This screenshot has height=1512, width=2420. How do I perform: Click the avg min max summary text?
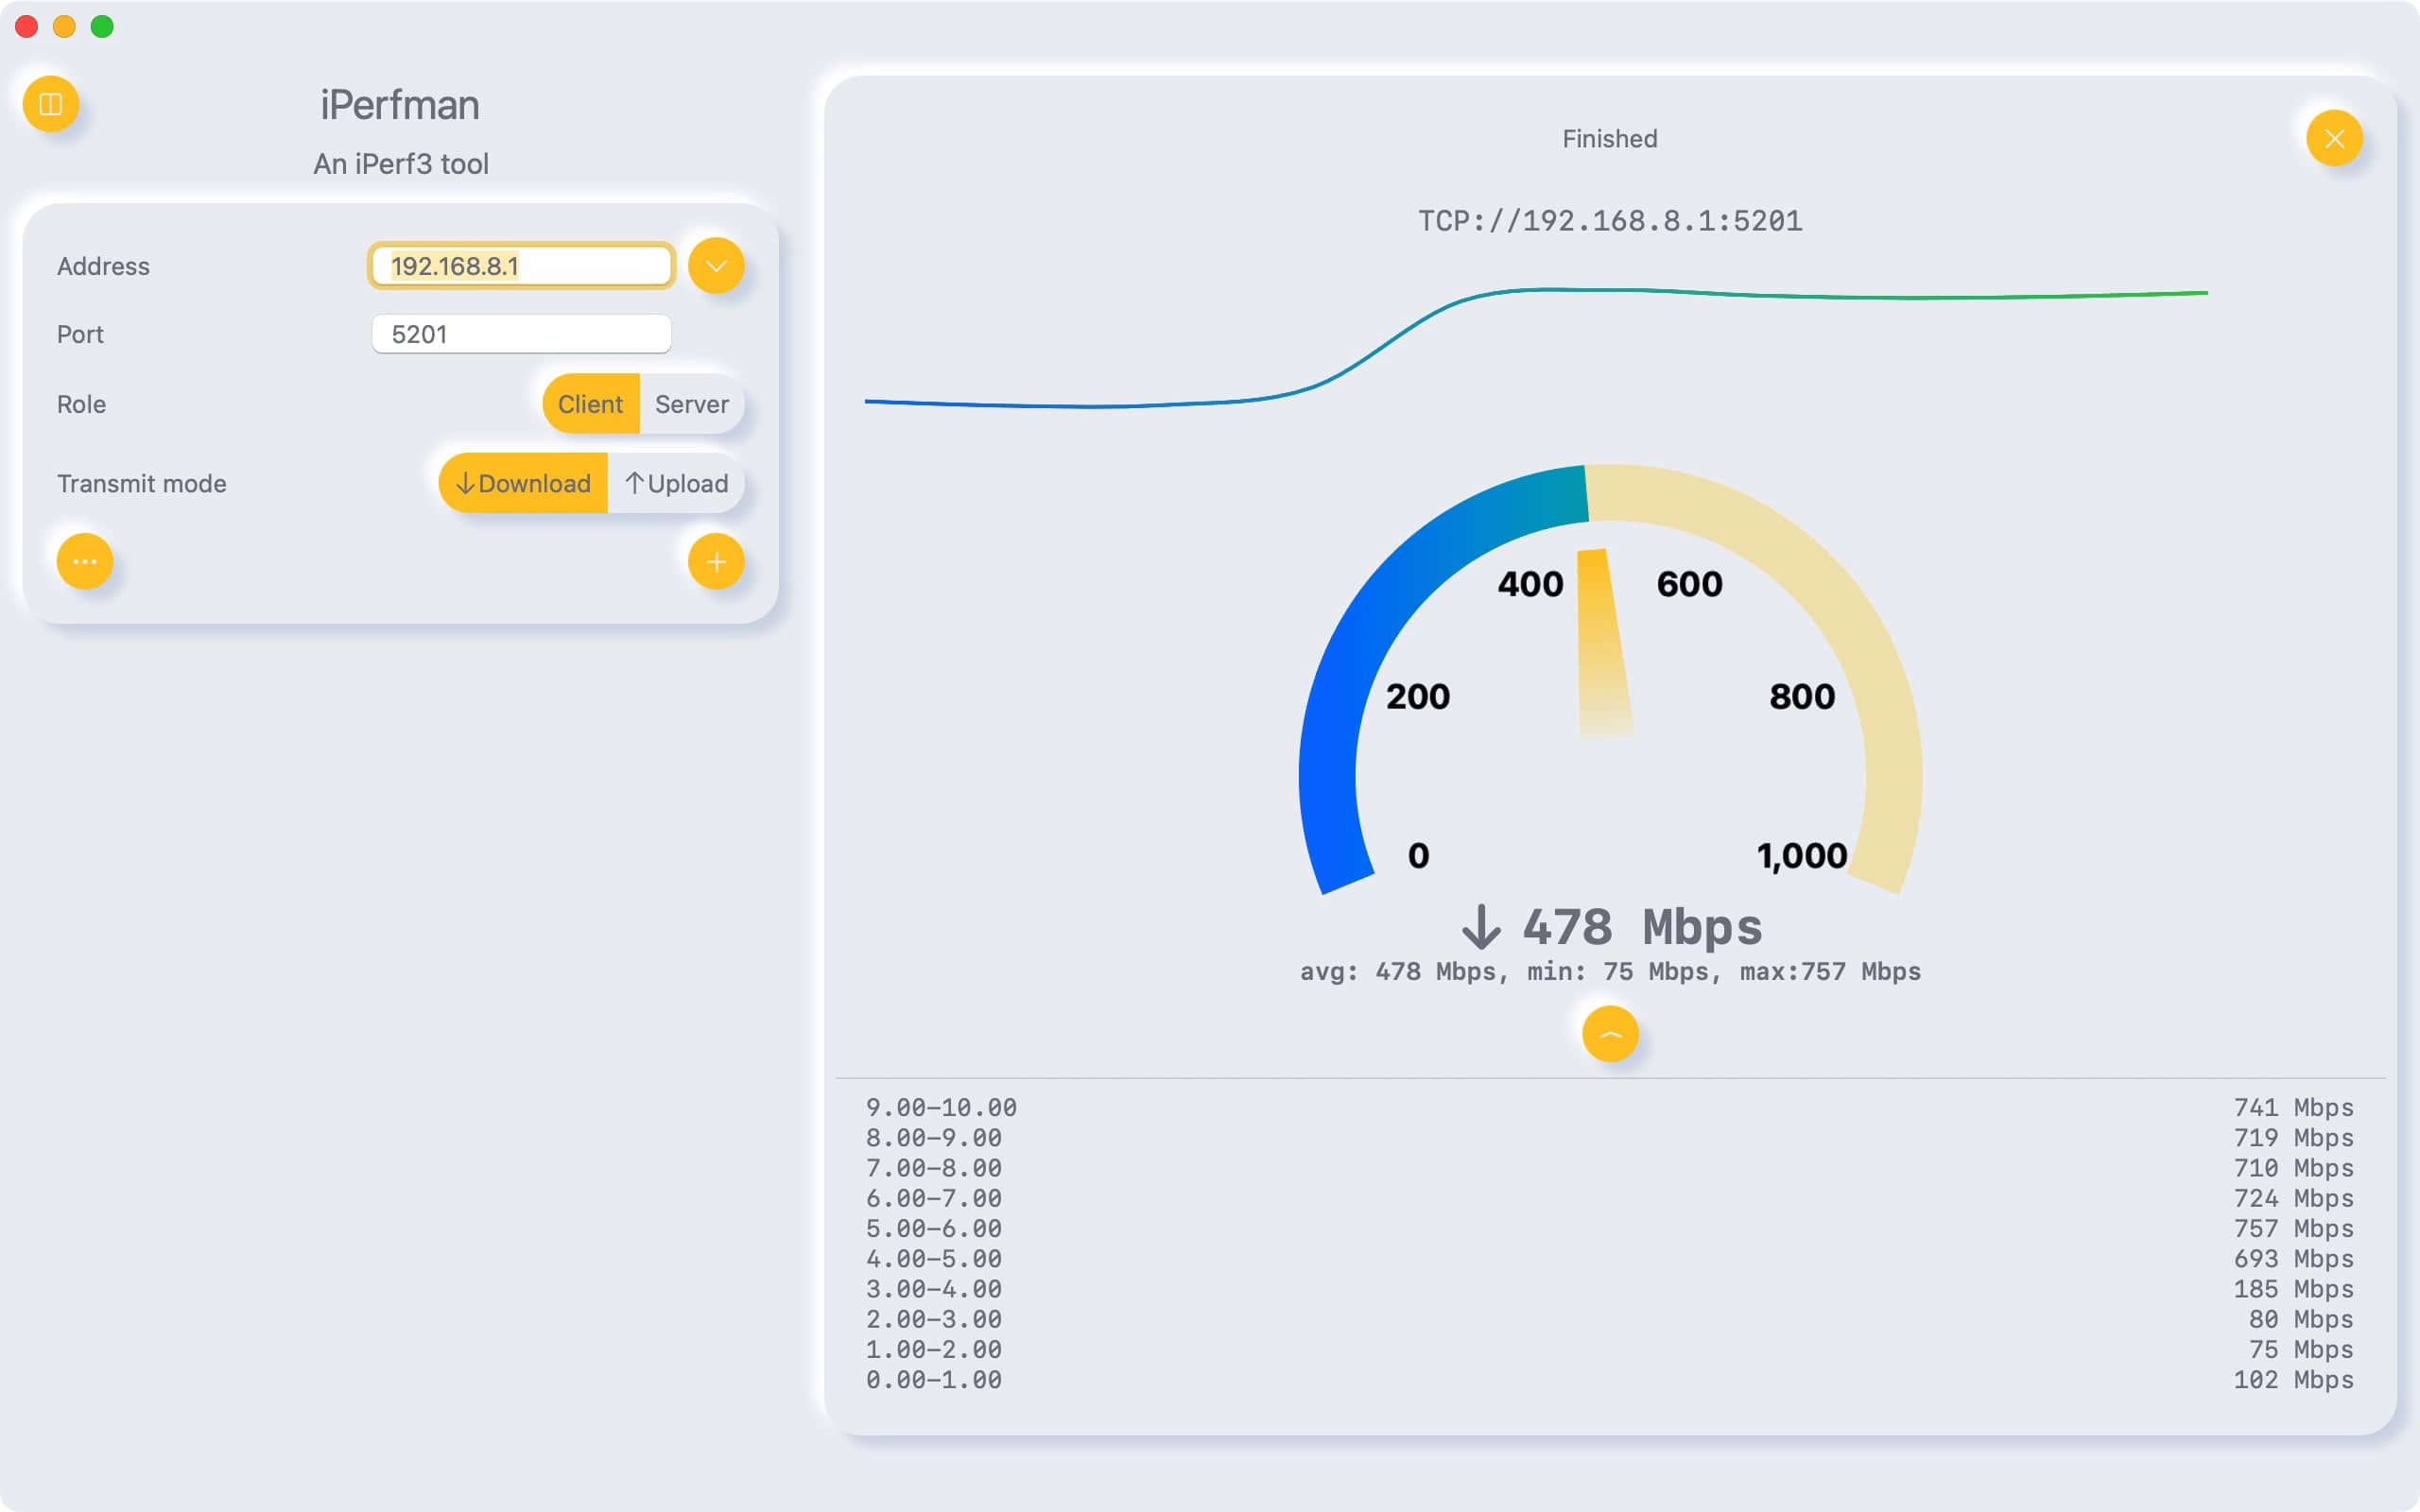coord(1610,971)
